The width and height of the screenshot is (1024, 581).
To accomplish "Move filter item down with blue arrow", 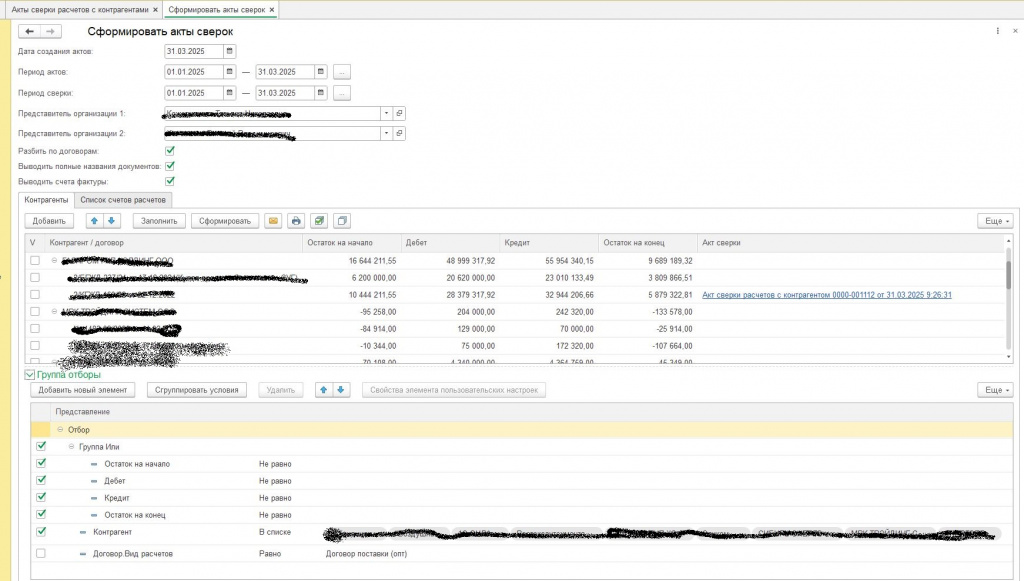I will 340,390.
